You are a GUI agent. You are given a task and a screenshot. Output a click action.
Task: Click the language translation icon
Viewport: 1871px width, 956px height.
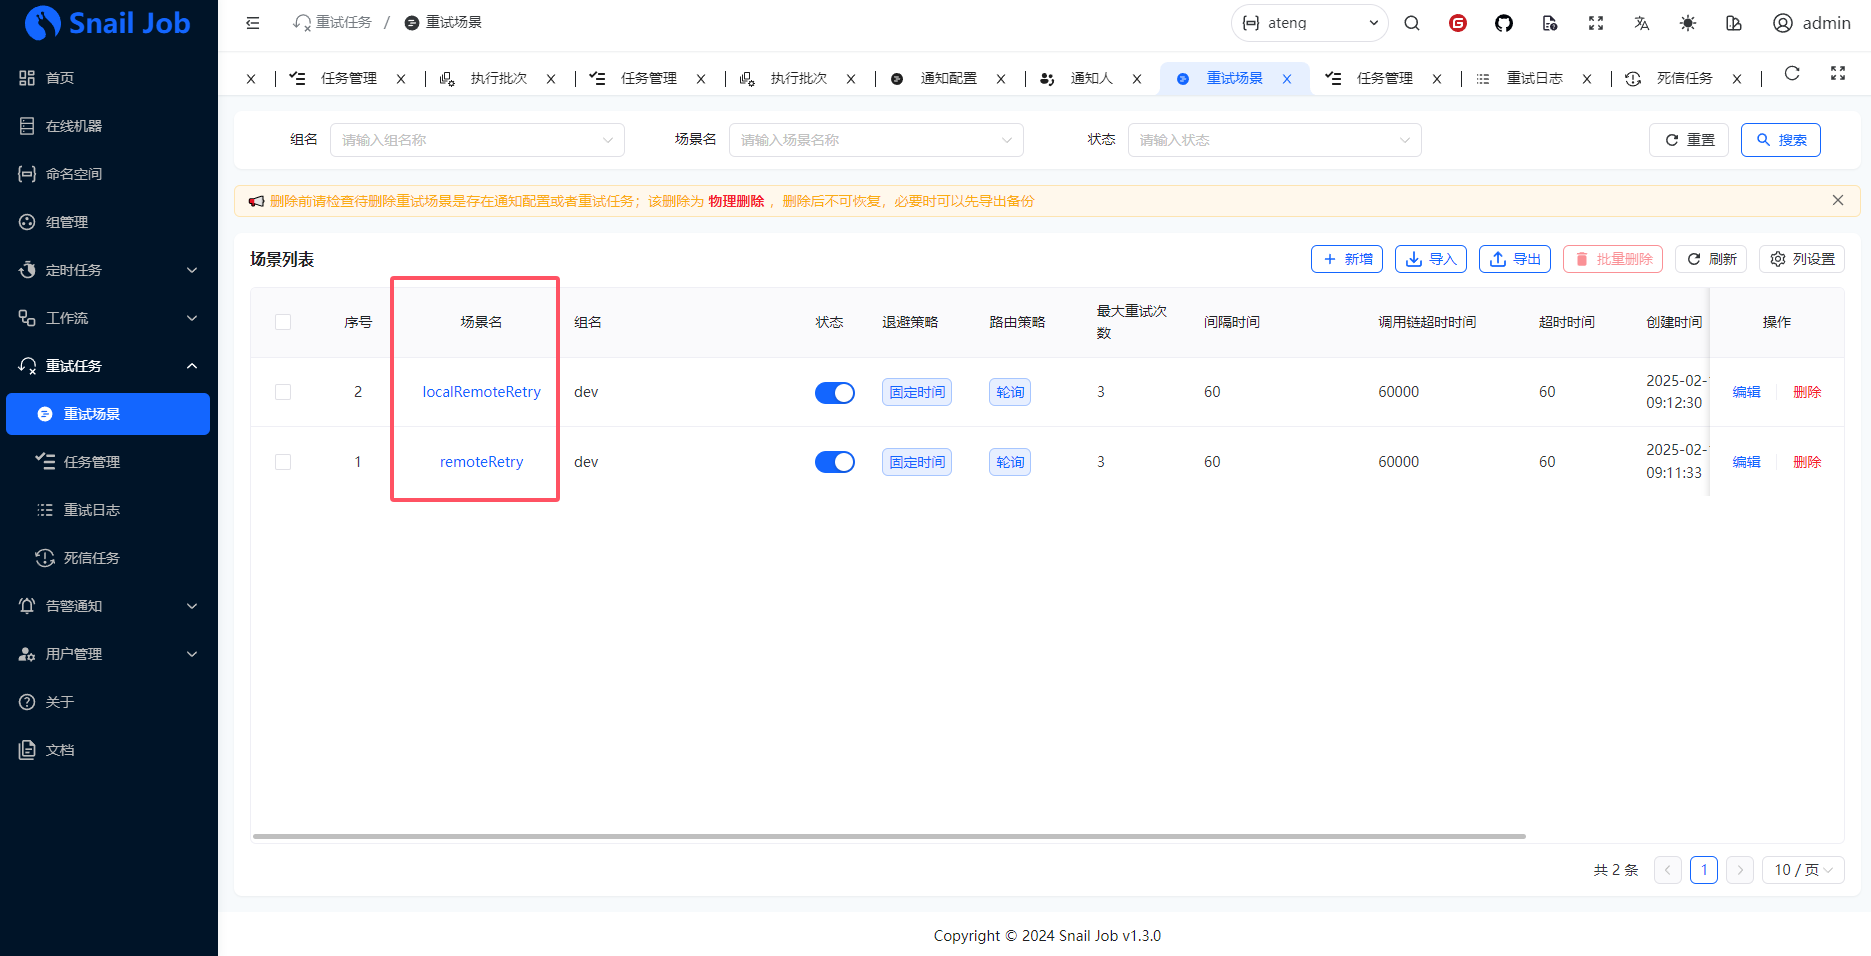[1641, 23]
